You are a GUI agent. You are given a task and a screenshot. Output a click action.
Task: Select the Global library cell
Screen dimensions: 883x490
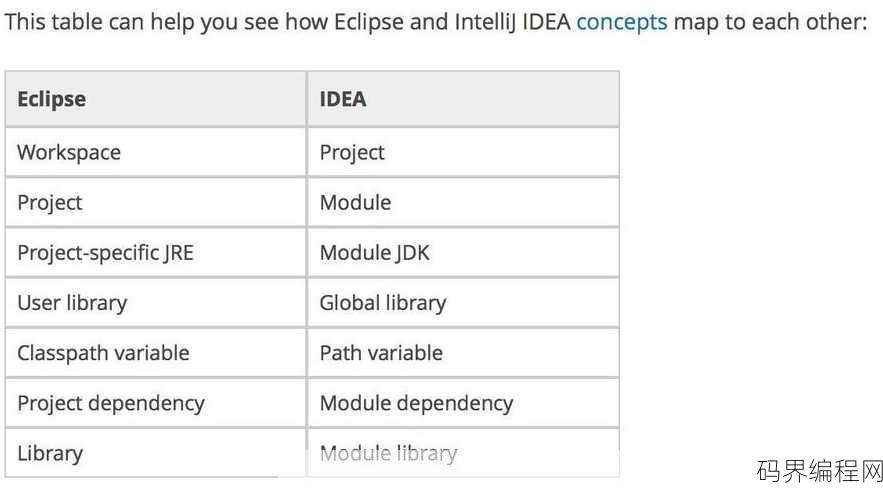pos(463,302)
